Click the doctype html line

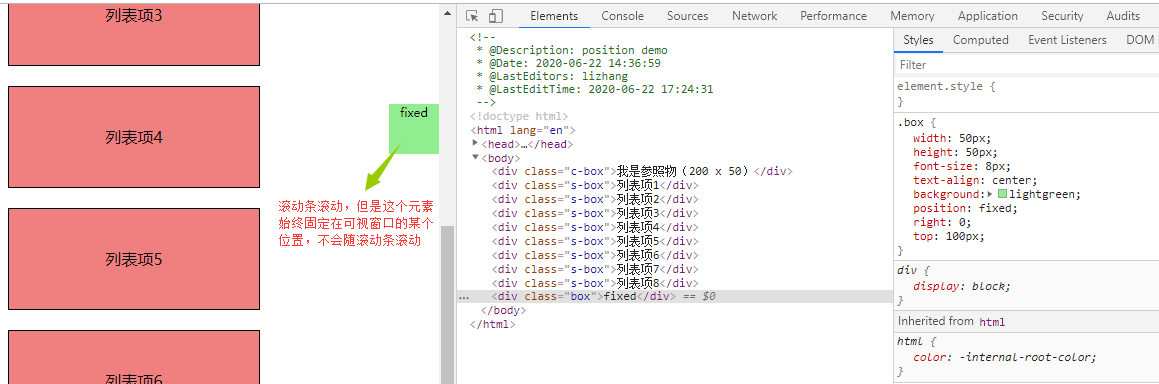pos(518,116)
